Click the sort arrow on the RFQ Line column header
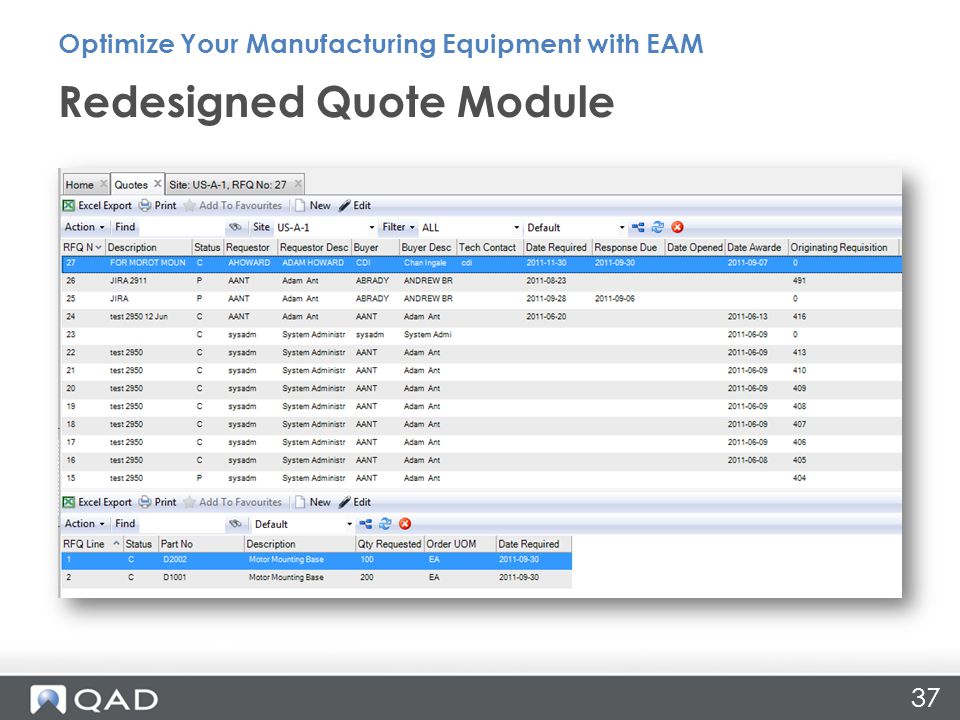This screenshot has height=720, width=960. tap(116, 544)
